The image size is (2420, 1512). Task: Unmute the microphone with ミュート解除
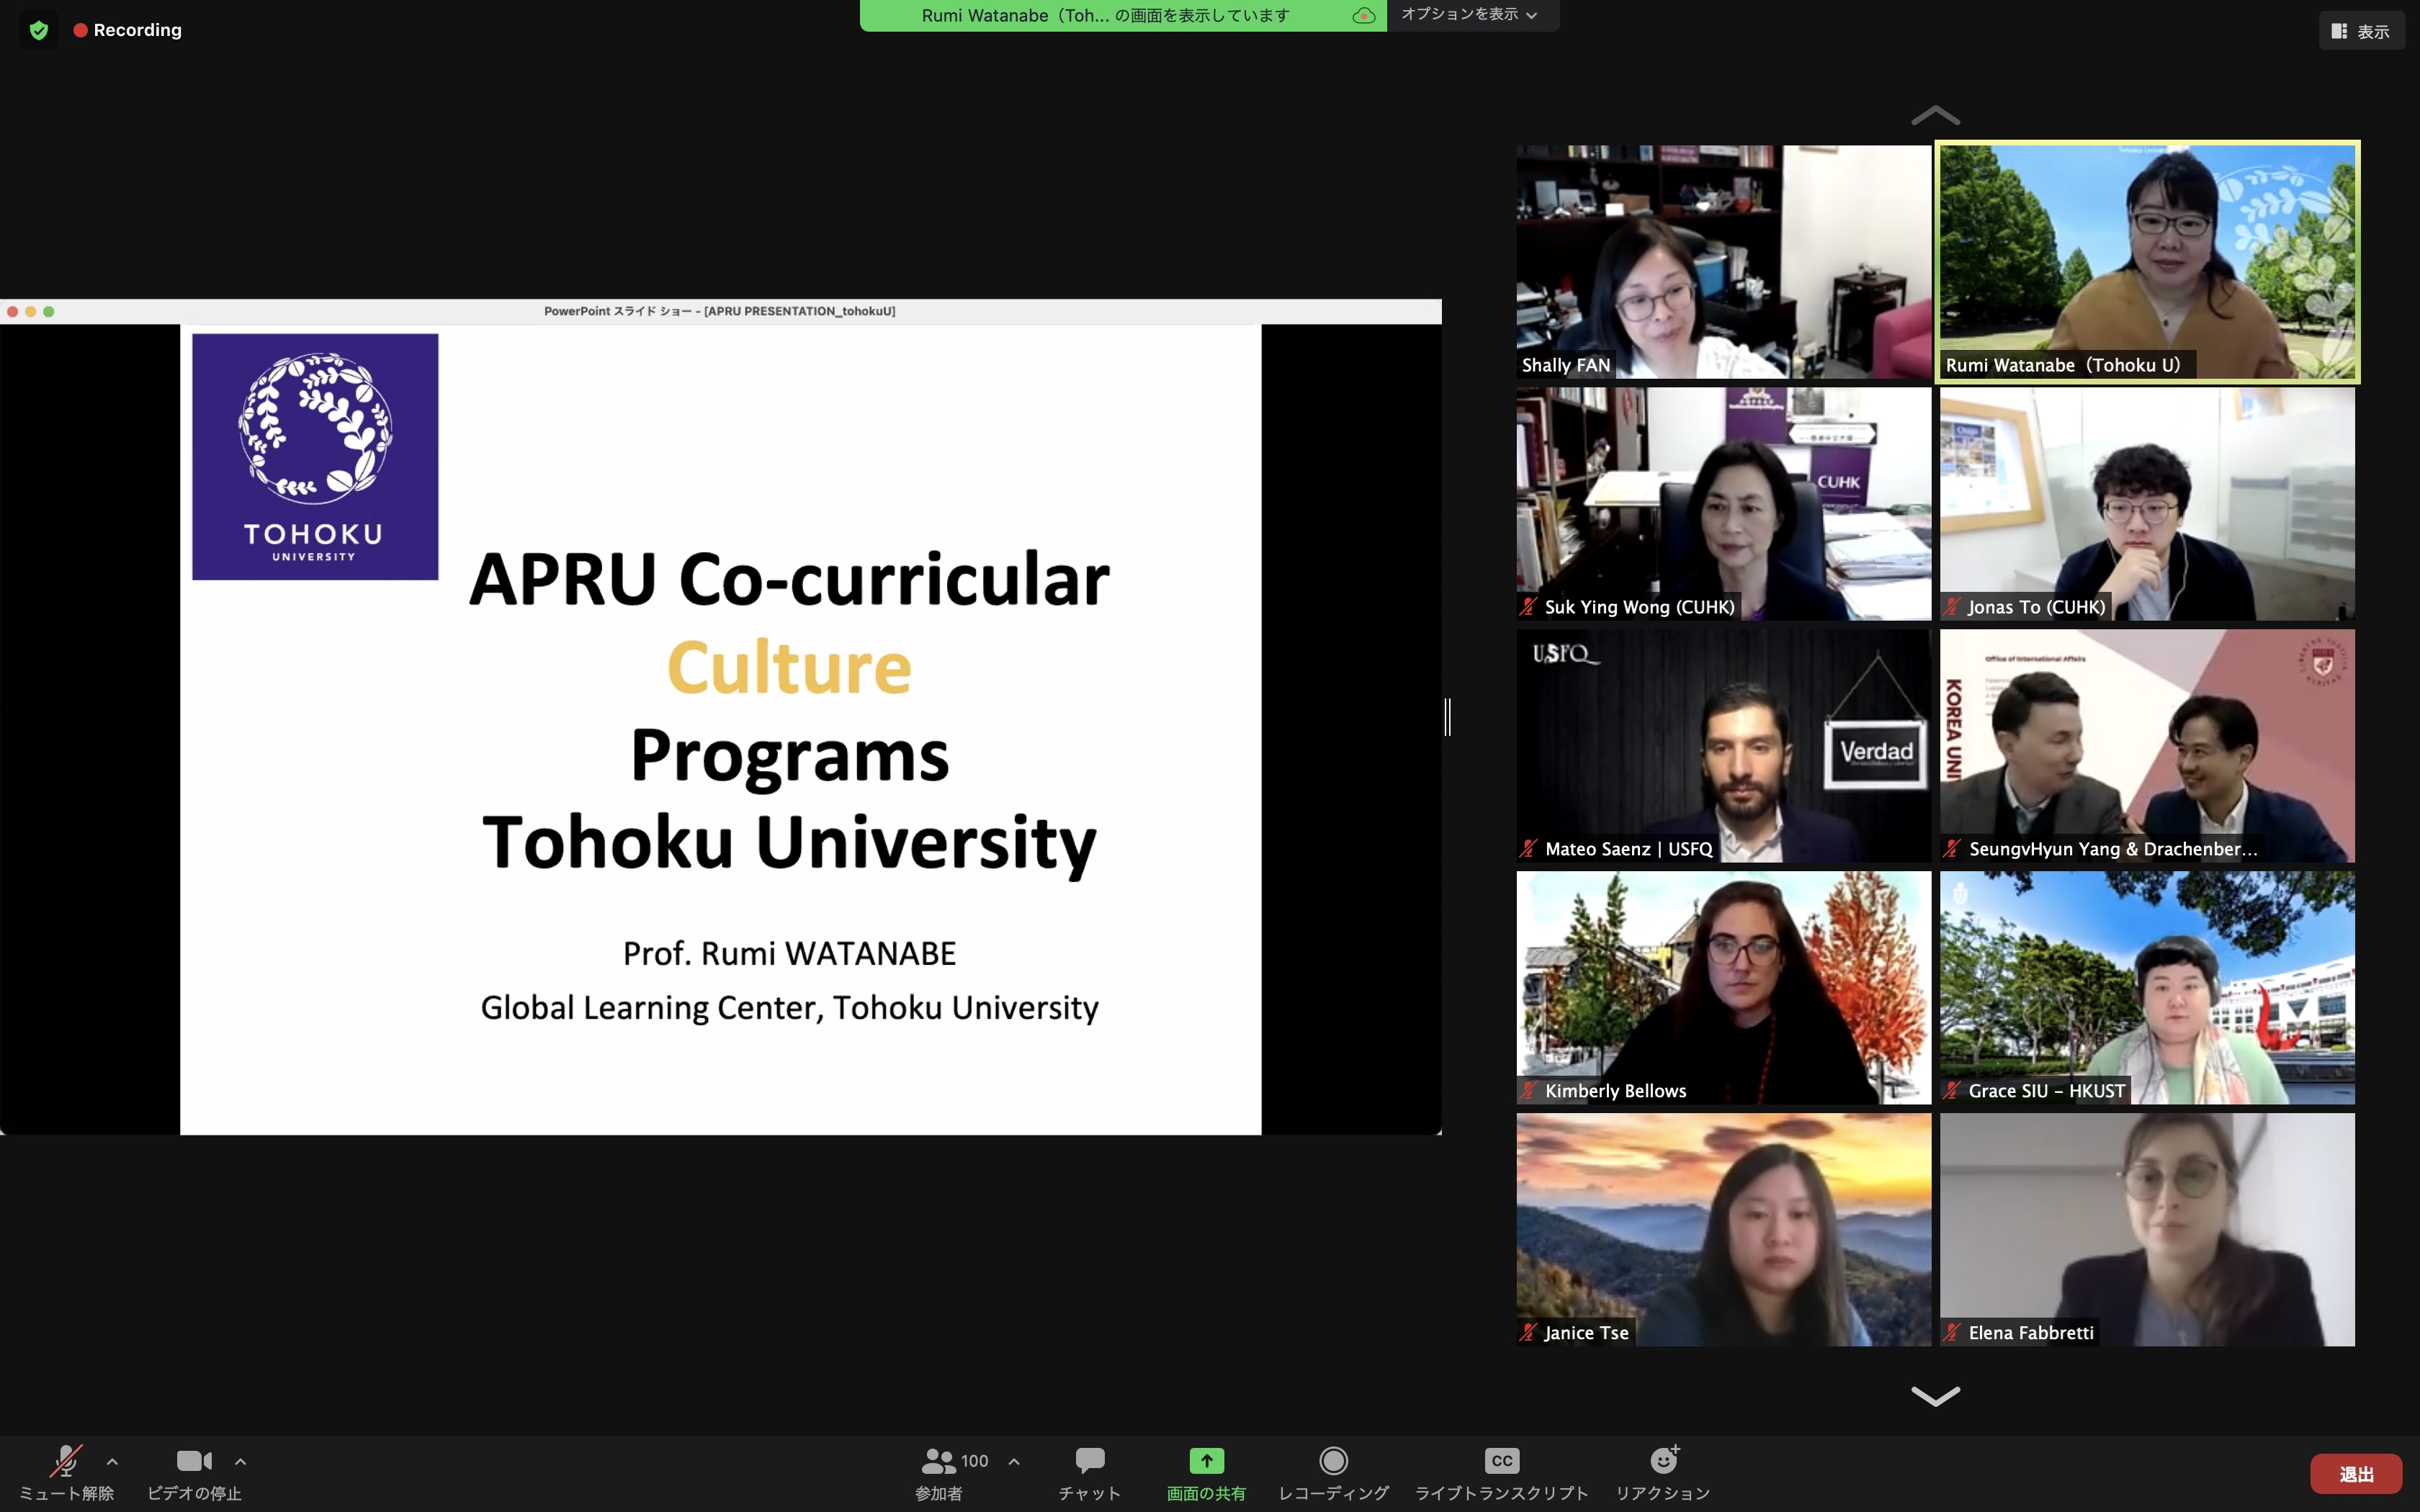tap(66, 1473)
